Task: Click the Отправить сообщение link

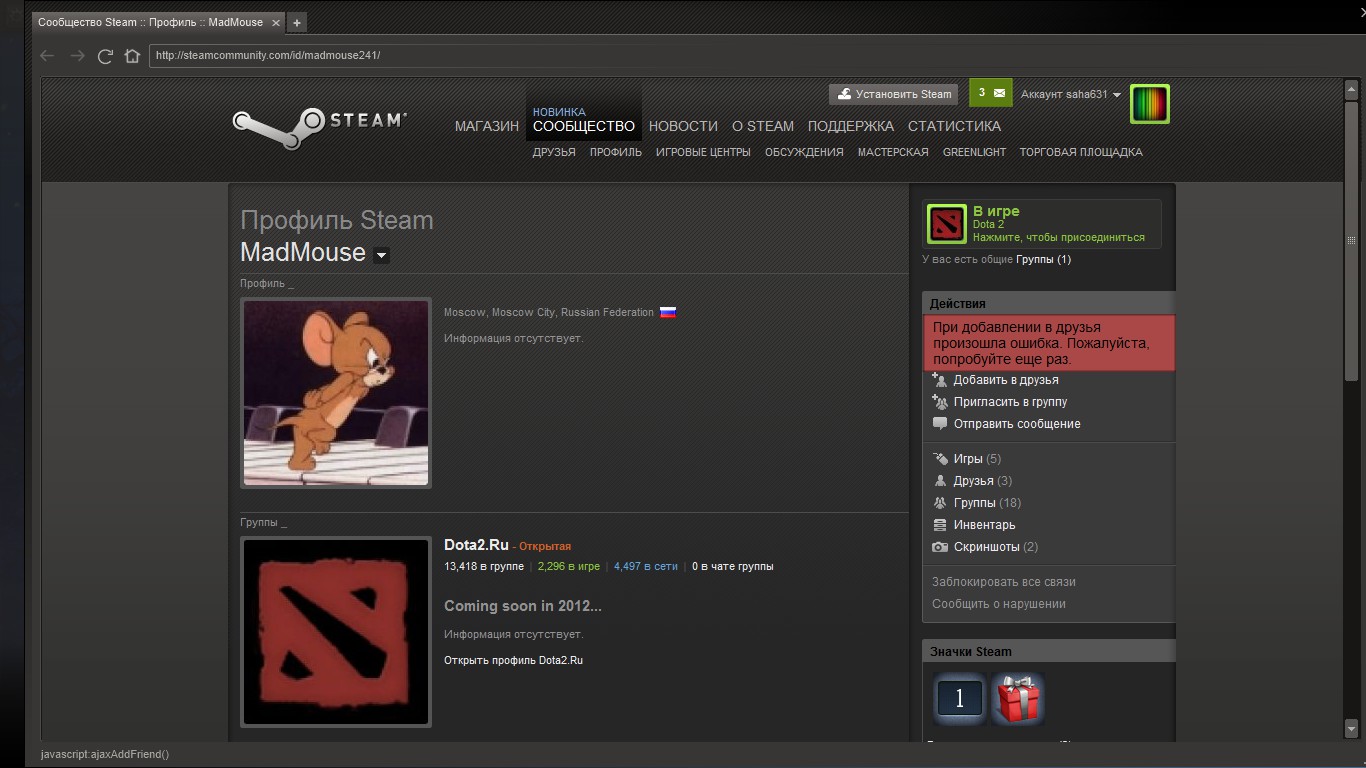Action: (x=1017, y=424)
